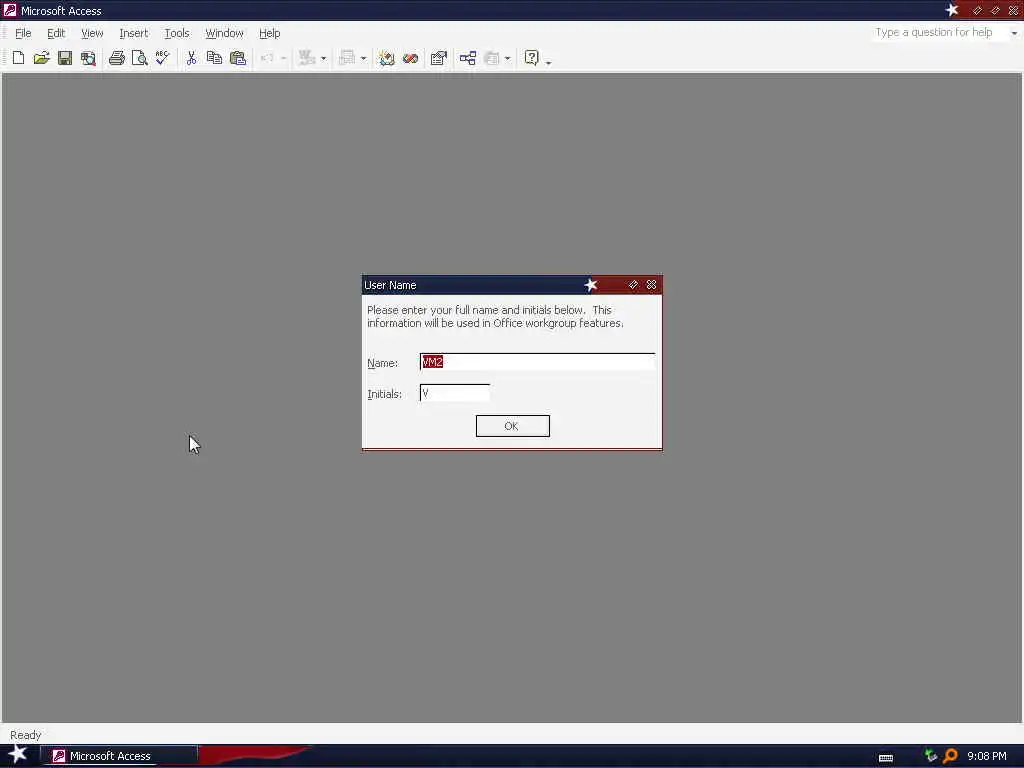Viewport: 1024px width, 768px height.
Task: Click the Name: label in the dialog
Action: coord(383,363)
